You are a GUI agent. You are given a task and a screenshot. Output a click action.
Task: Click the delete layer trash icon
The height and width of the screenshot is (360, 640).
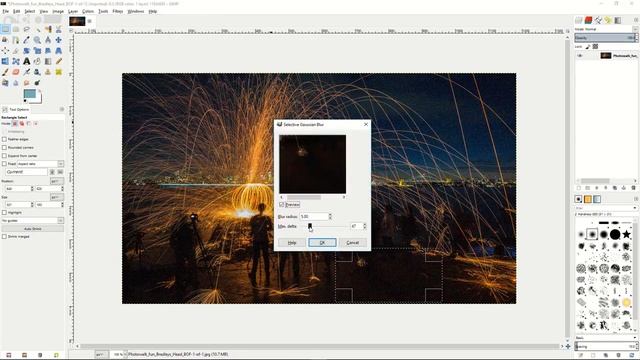point(633,188)
